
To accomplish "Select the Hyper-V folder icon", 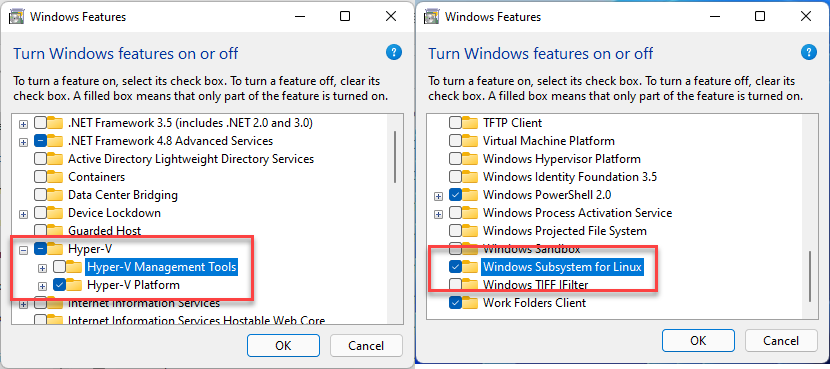I will coord(56,248).
